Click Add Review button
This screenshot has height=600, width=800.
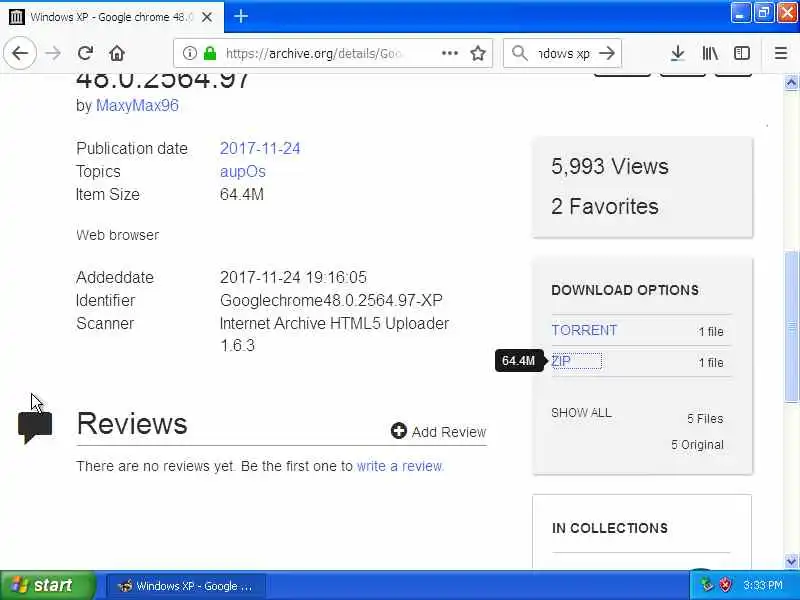click(439, 432)
